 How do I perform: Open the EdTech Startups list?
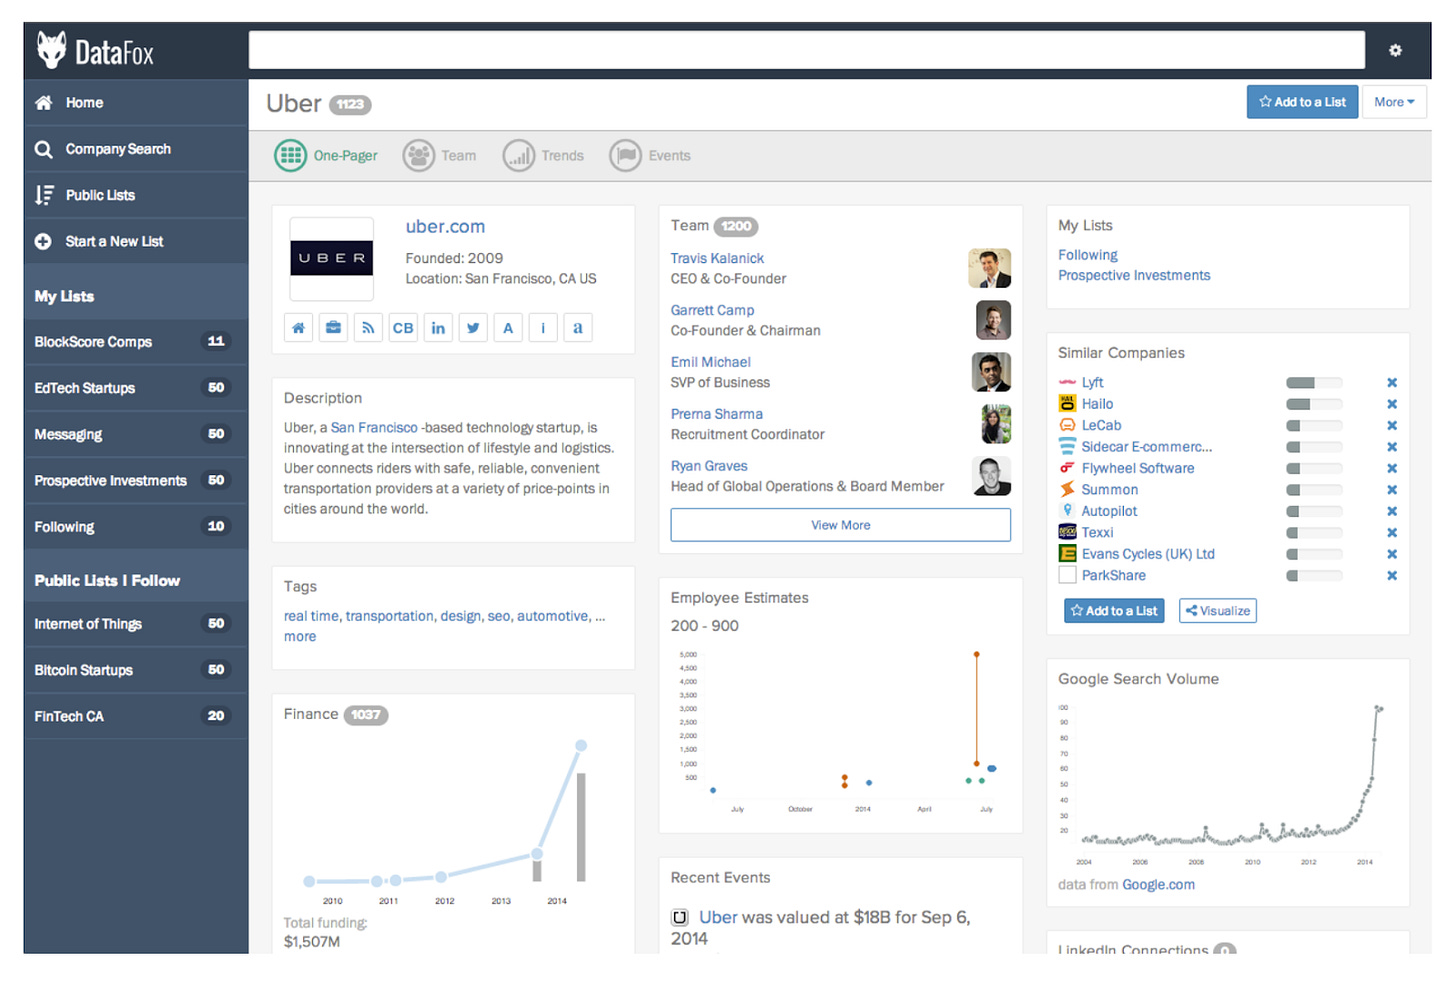pos(136,388)
